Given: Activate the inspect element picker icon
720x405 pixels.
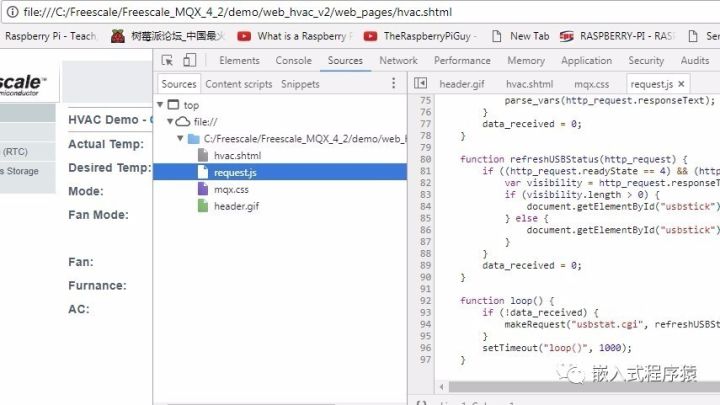Looking at the screenshot, I should 167,61.
